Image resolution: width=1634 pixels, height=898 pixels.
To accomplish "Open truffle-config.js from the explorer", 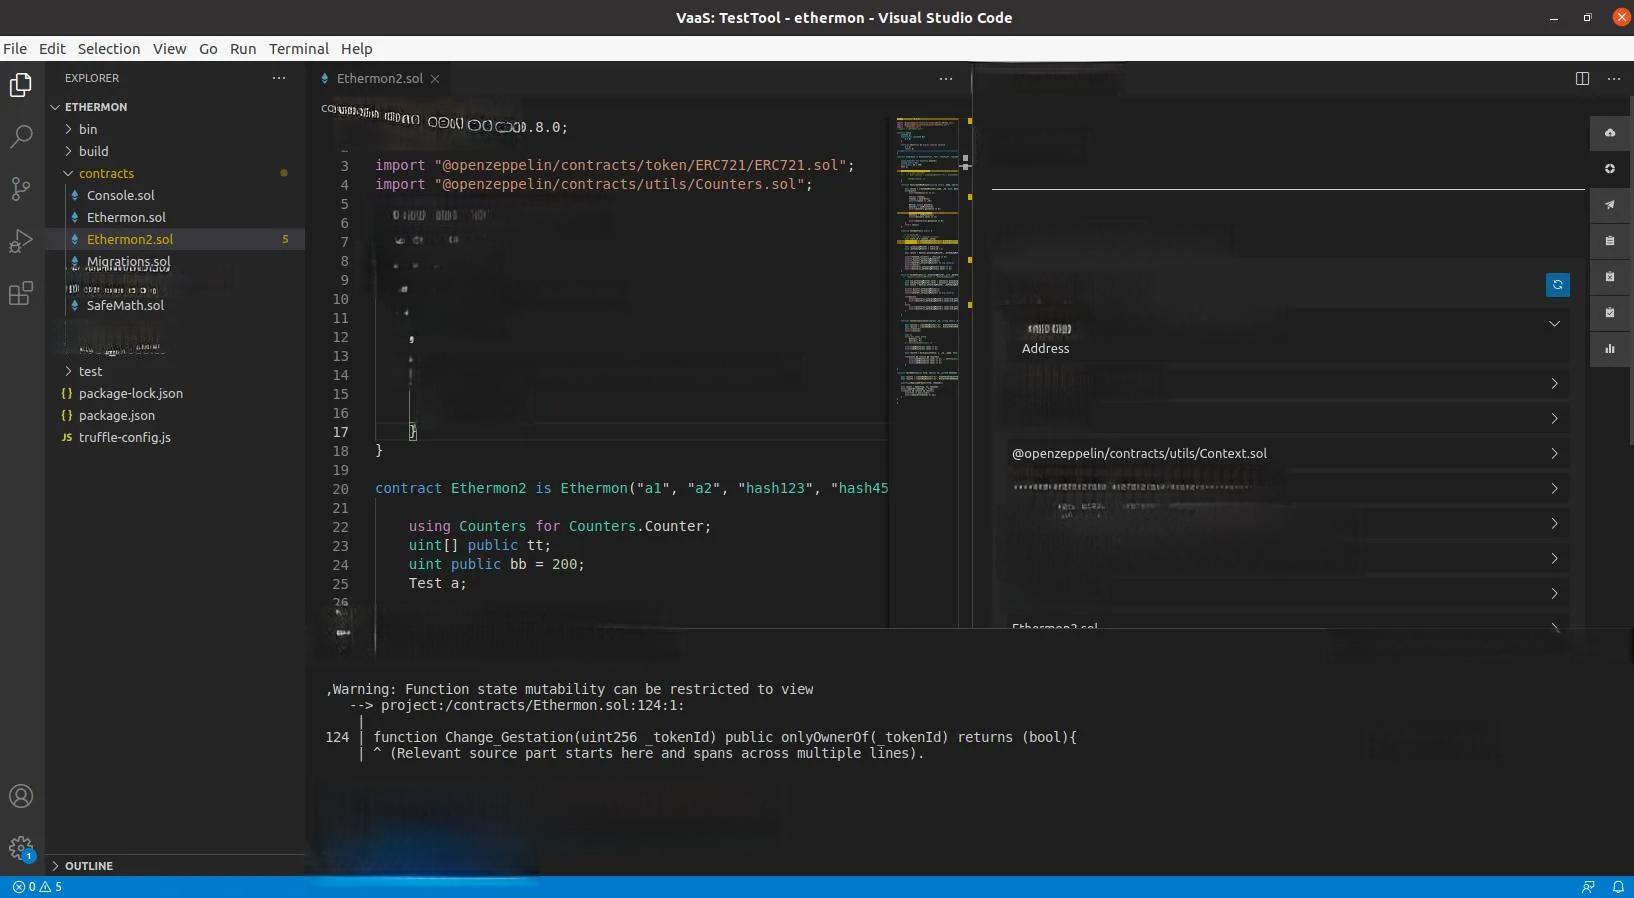I will 124,437.
